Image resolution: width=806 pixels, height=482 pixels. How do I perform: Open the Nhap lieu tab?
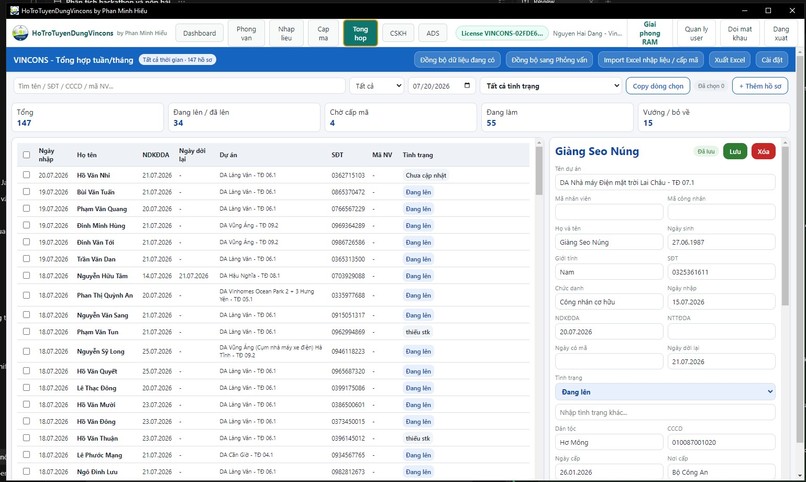click(x=286, y=33)
